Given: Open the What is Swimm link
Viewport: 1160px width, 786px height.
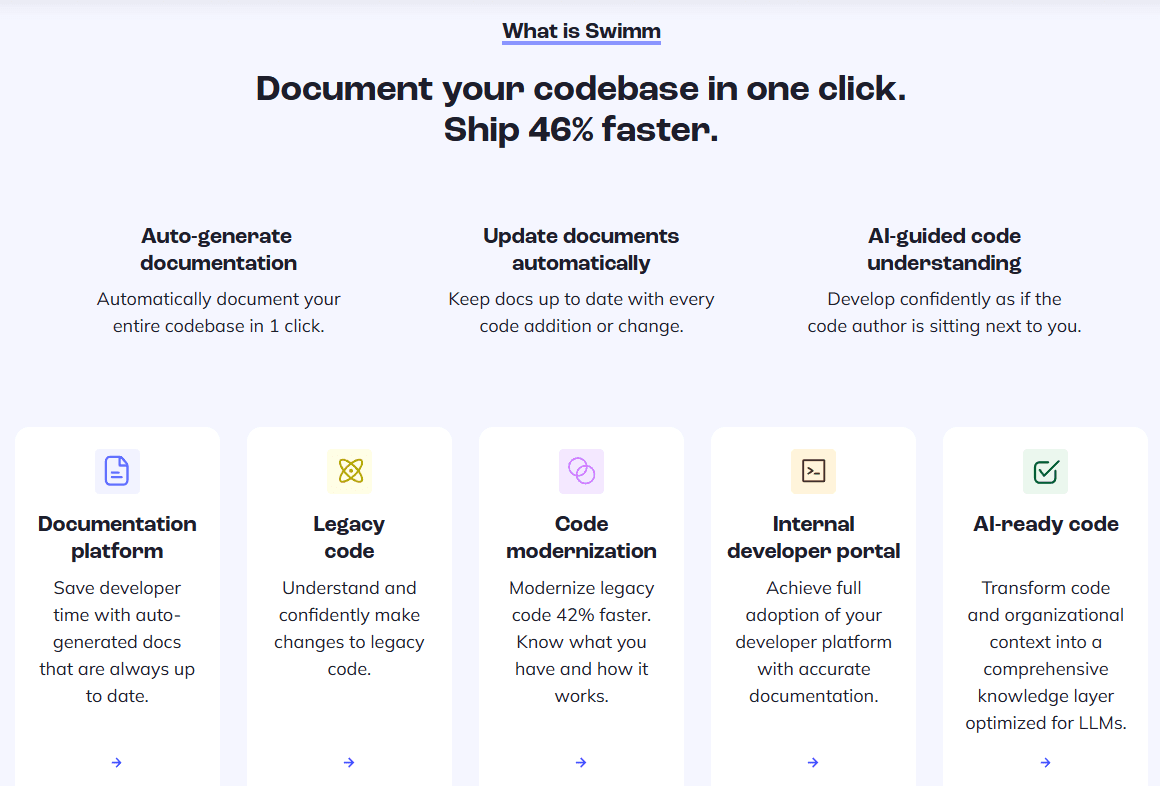Looking at the screenshot, I should click(581, 31).
